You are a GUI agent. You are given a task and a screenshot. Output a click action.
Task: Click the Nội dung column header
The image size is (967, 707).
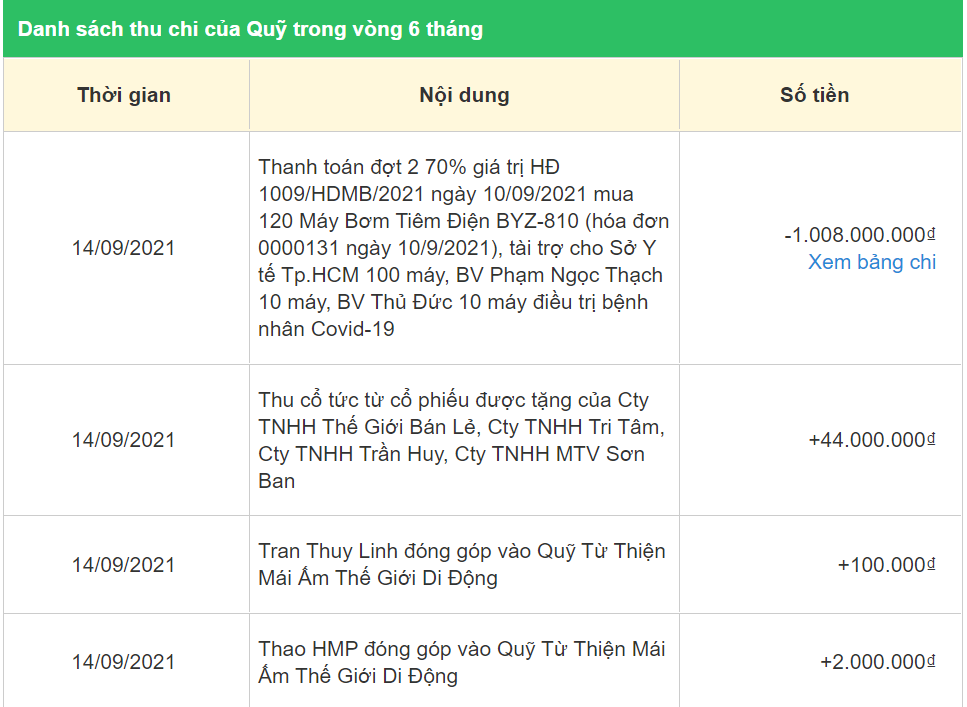(464, 96)
